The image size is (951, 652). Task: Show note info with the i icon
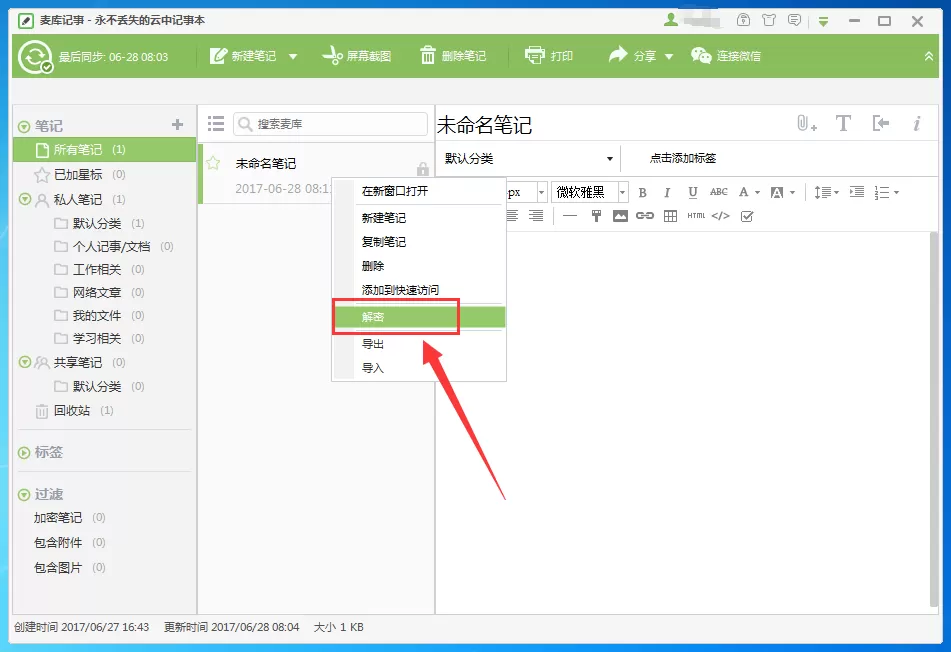917,124
